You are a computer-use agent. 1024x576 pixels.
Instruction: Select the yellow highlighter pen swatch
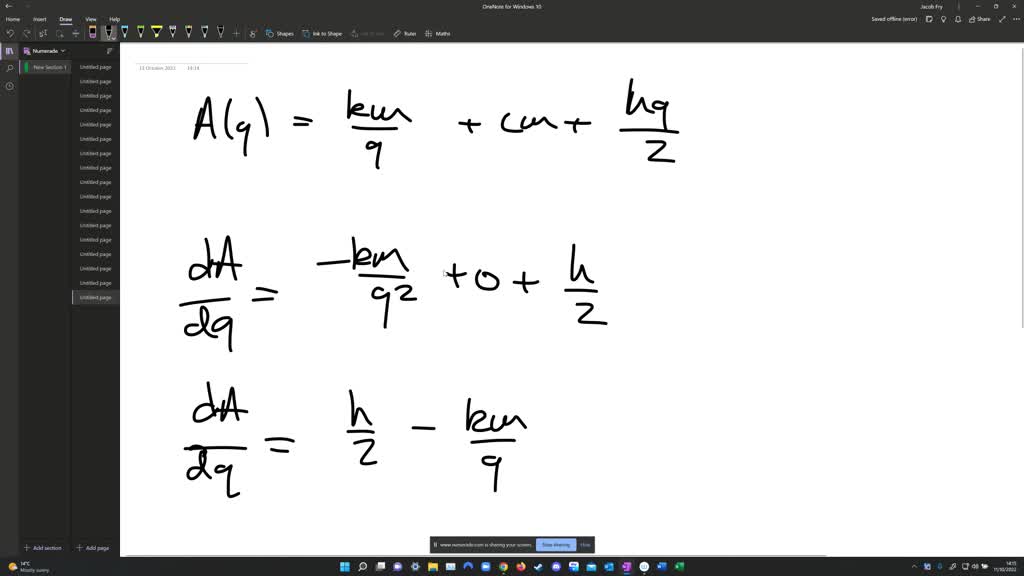(x=157, y=33)
